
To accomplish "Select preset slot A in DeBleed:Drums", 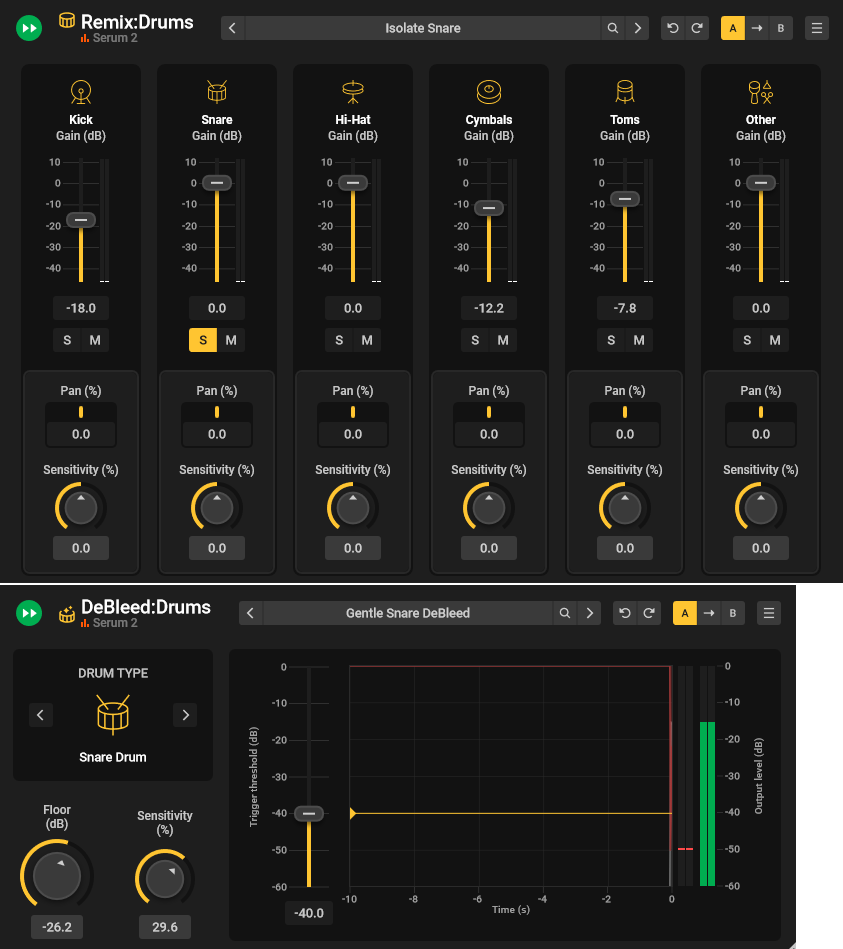I will tap(684, 613).
